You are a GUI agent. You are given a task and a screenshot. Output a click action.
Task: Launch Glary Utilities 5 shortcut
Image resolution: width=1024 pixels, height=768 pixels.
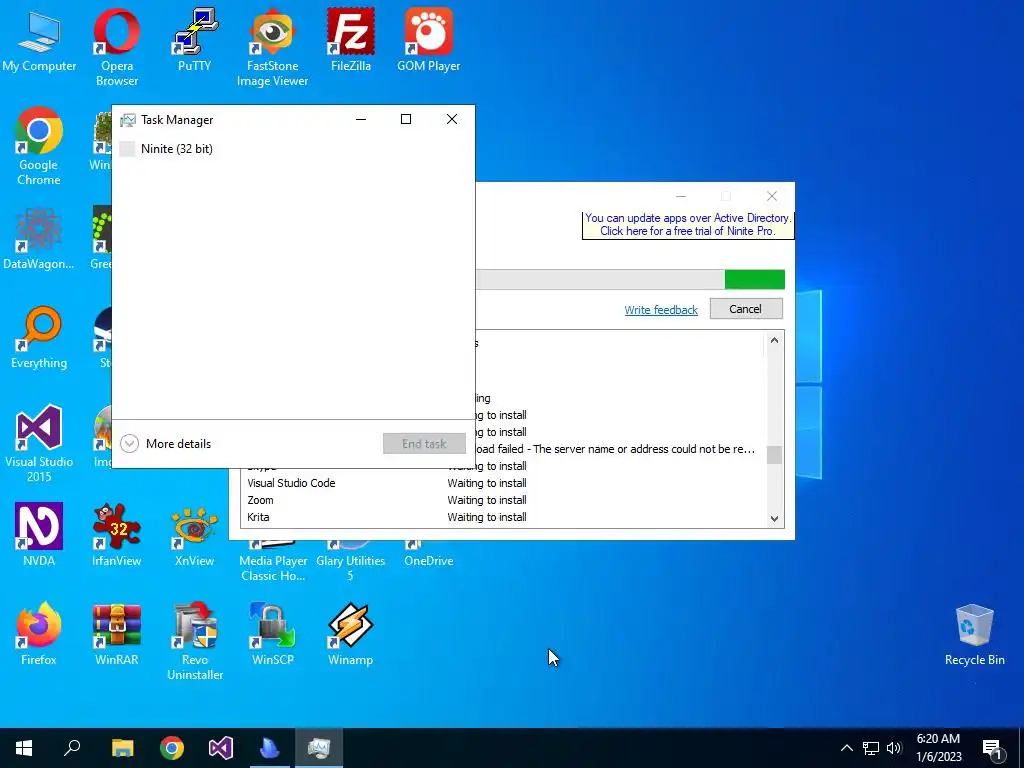pyautogui.click(x=351, y=562)
